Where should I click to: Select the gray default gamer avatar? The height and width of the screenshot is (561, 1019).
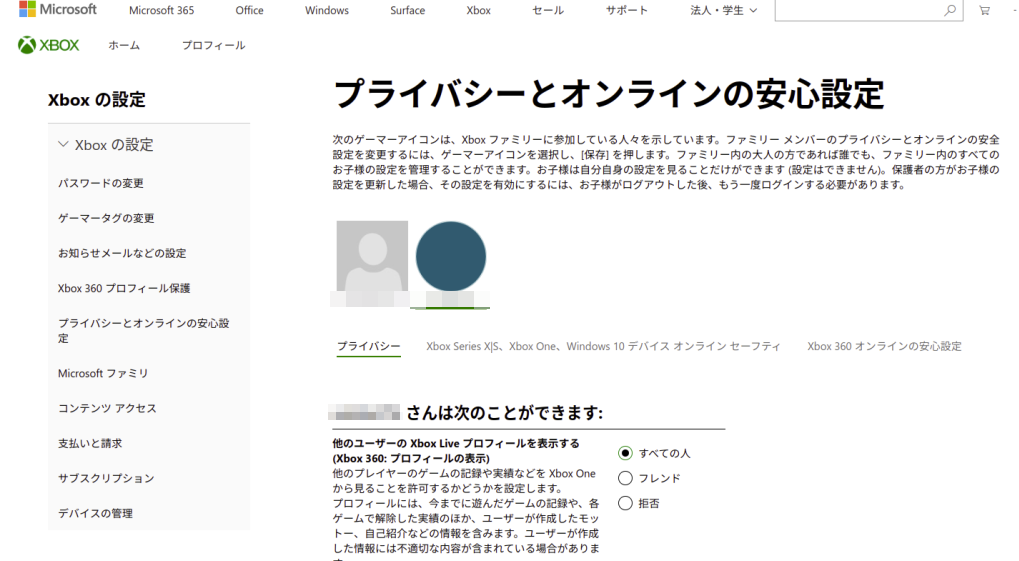(x=372, y=255)
